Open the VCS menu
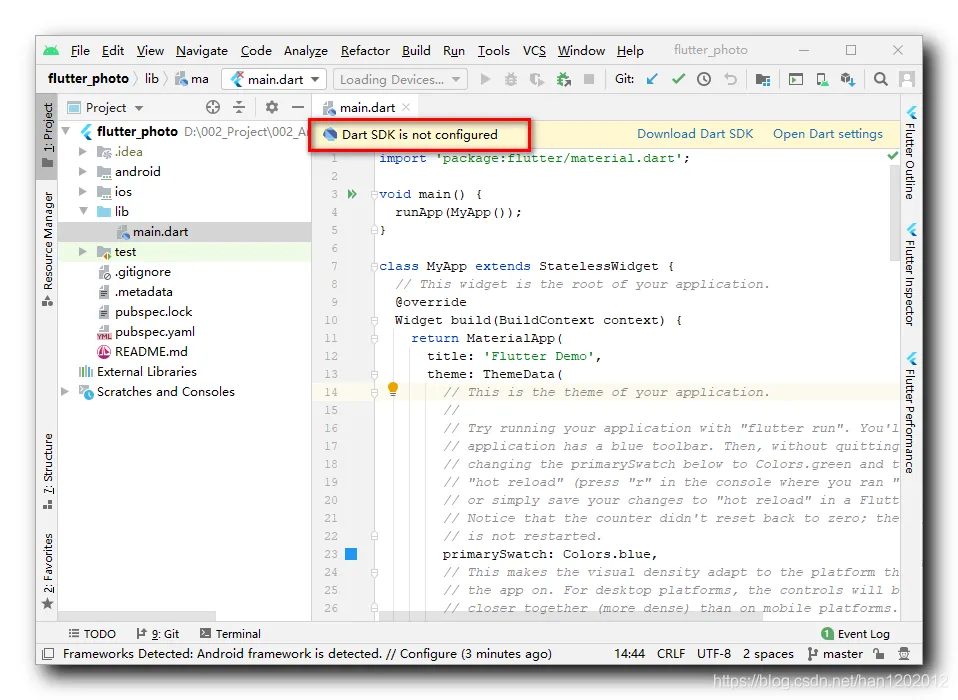The width and height of the screenshot is (958, 700). (x=534, y=51)
